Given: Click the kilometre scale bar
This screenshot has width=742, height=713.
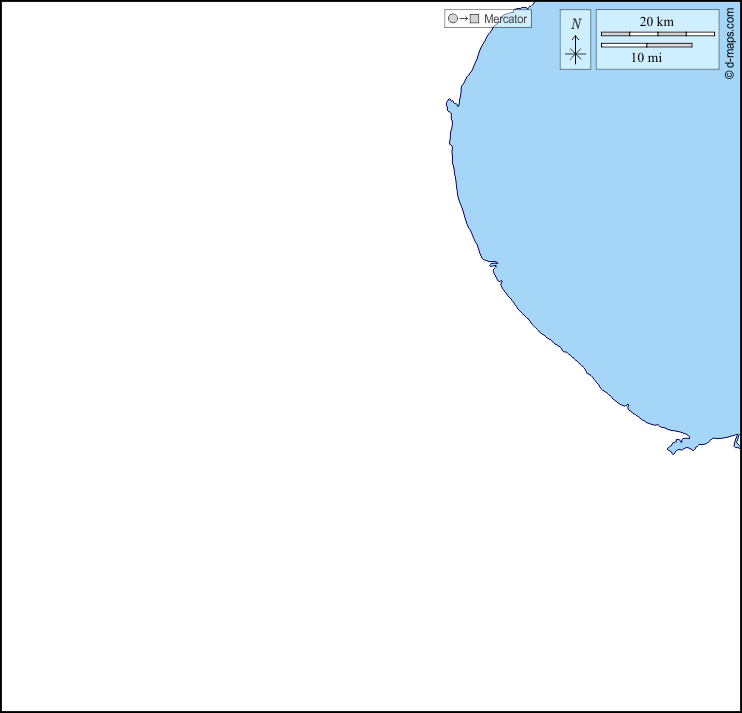Looking at the screenshot, I should [657, 34].
